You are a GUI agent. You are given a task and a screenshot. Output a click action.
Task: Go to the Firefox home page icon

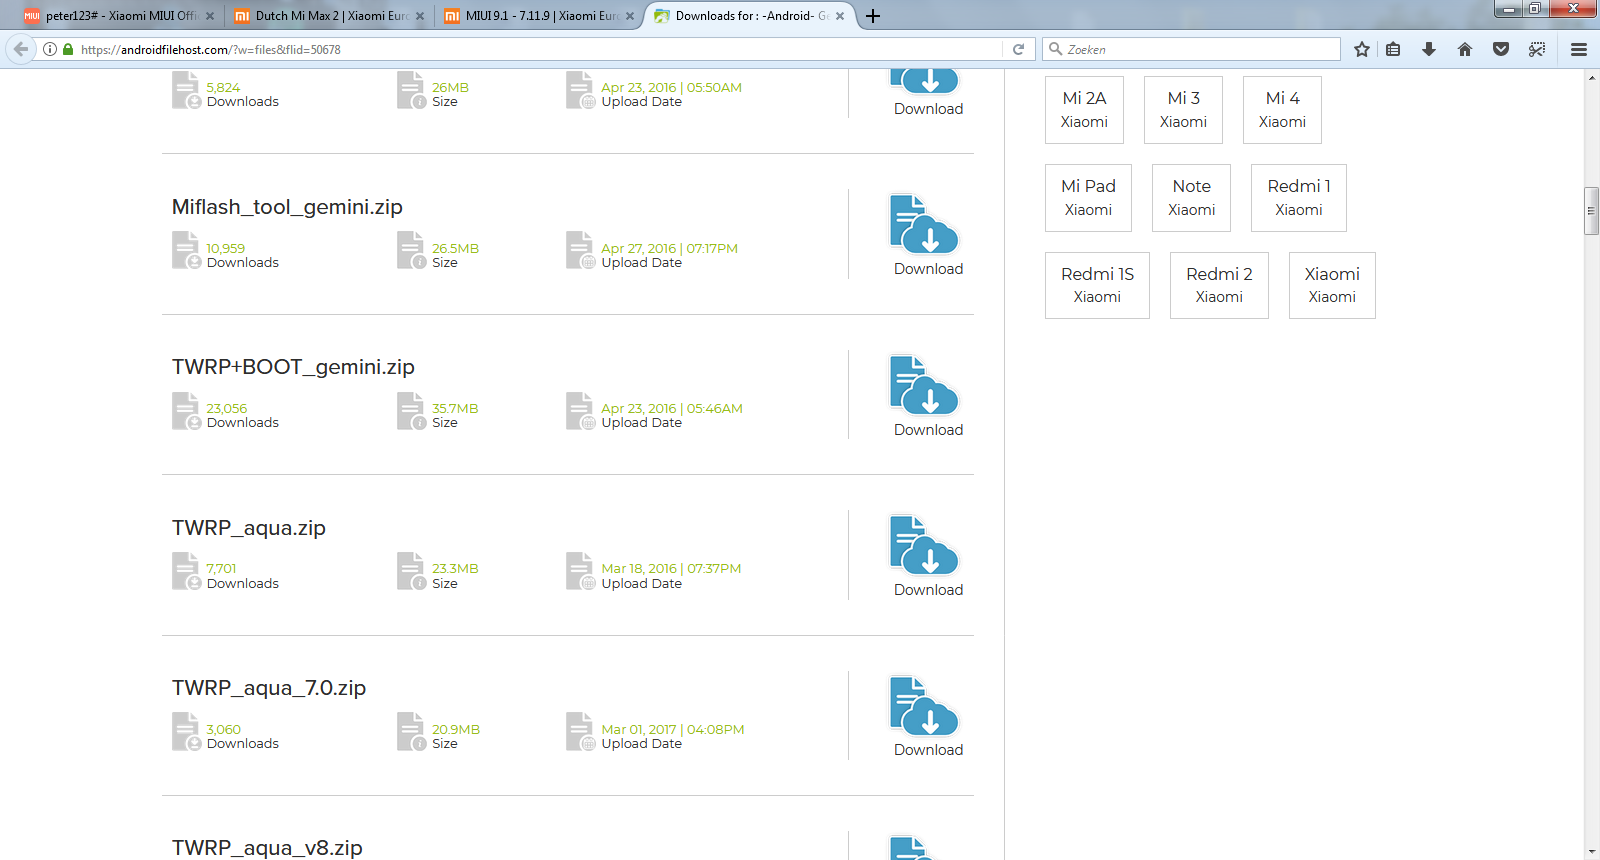(1465, 49)
